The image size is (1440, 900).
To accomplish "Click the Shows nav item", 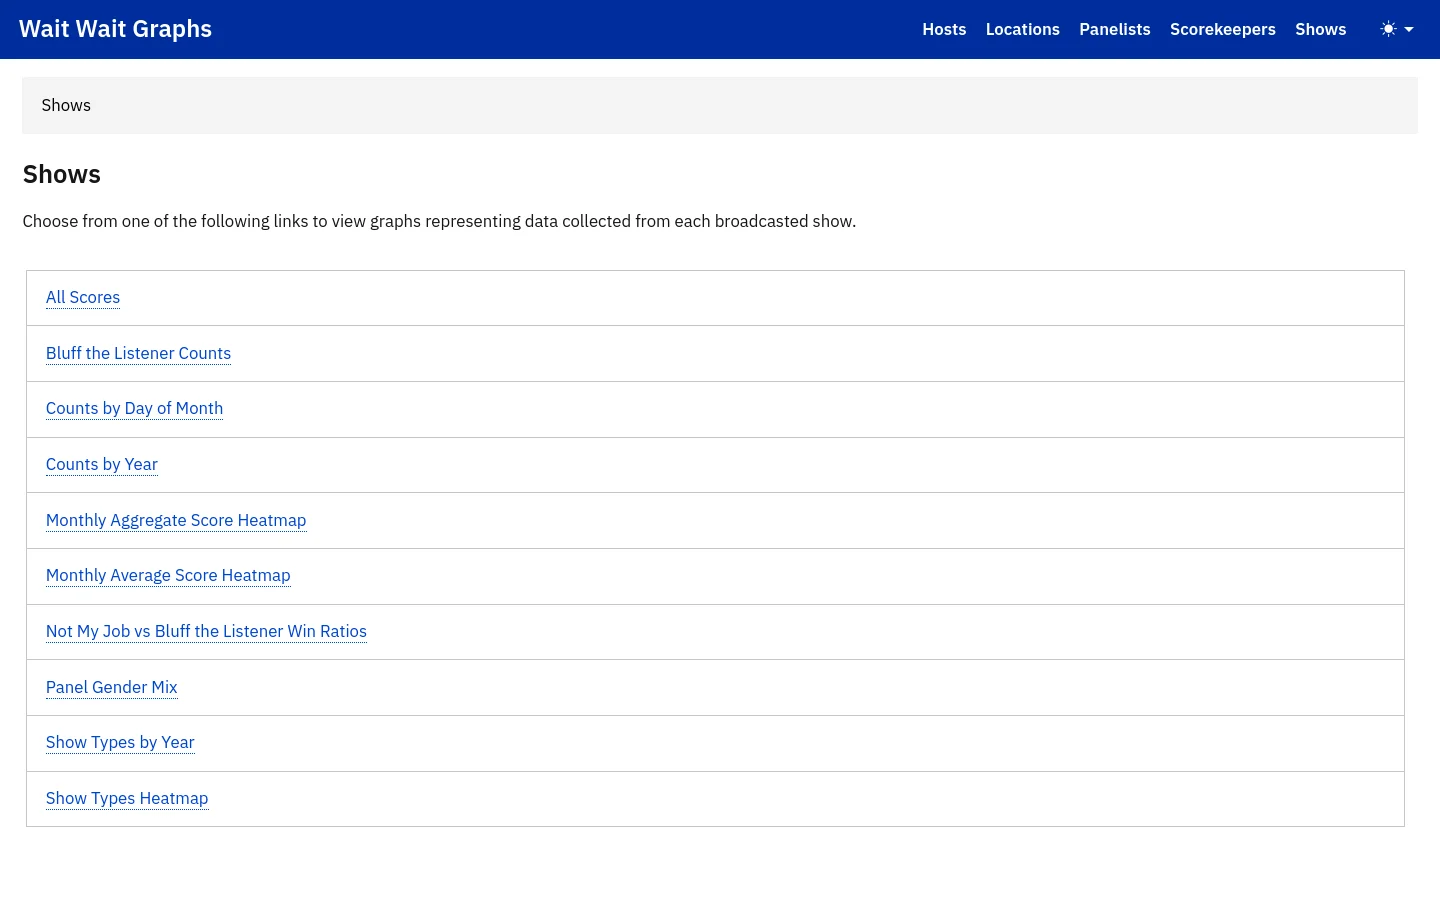I will [1320, 29].
